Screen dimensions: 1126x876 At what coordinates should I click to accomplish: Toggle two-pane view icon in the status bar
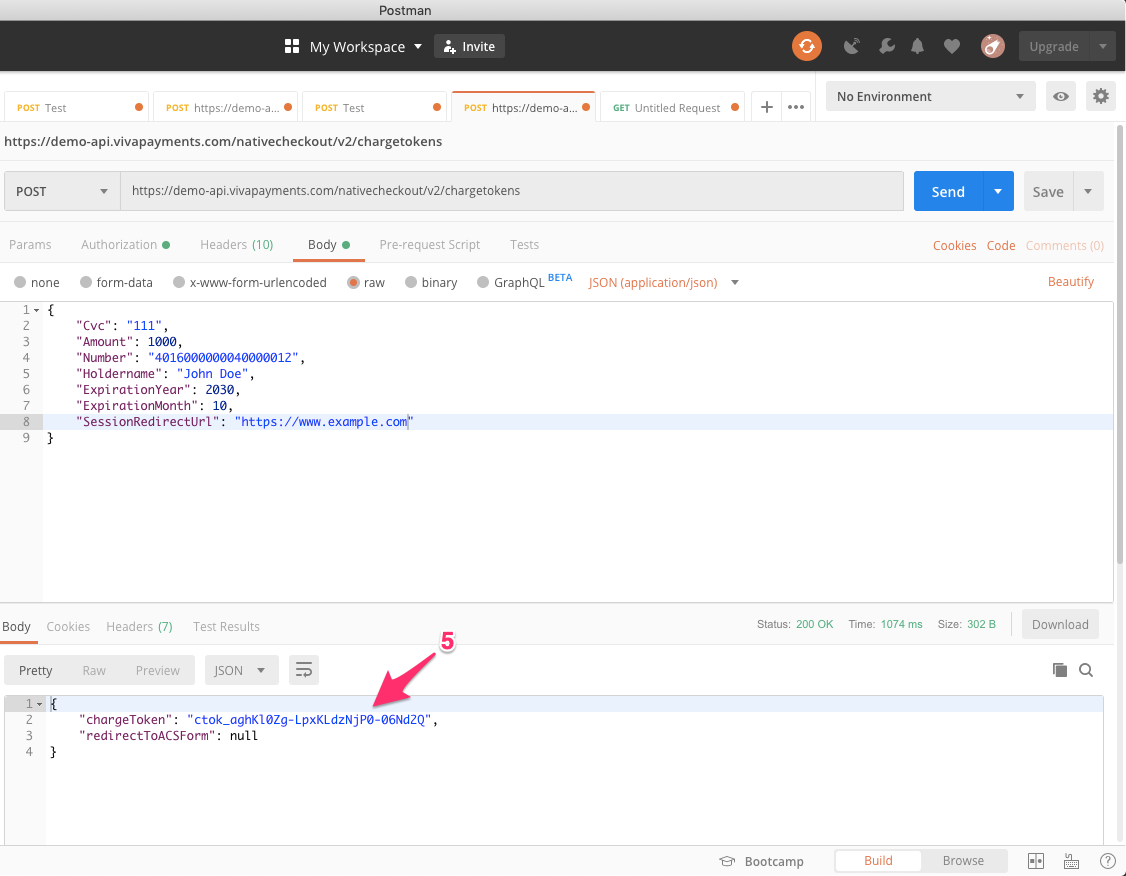pos(1036,861)
